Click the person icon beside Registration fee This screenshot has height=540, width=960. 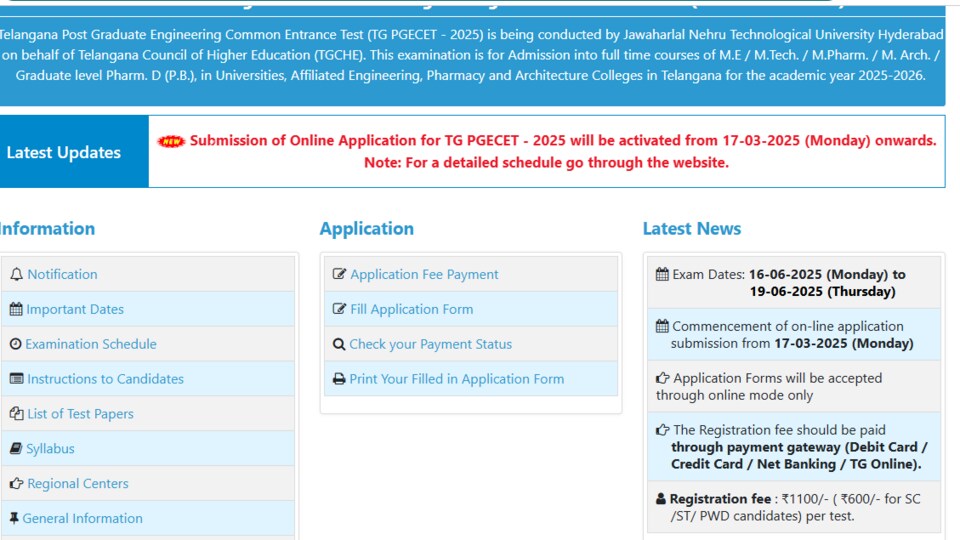point(661,499)
